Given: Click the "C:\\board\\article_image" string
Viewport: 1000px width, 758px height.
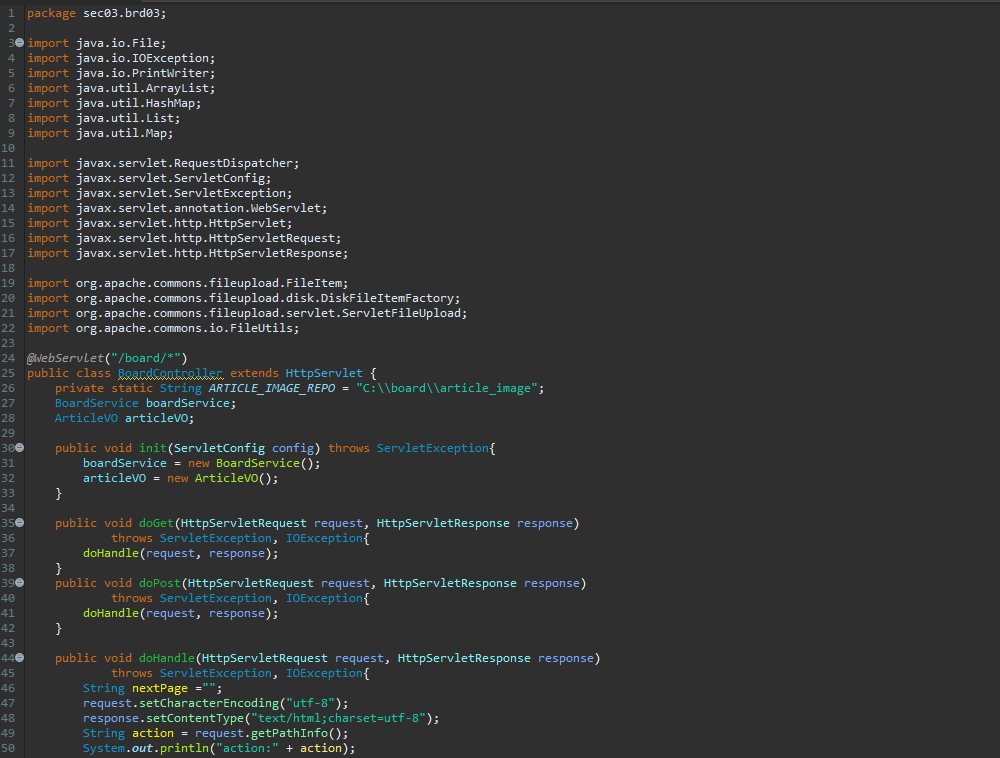Looking at the screenshot, I should pos(447,388).
